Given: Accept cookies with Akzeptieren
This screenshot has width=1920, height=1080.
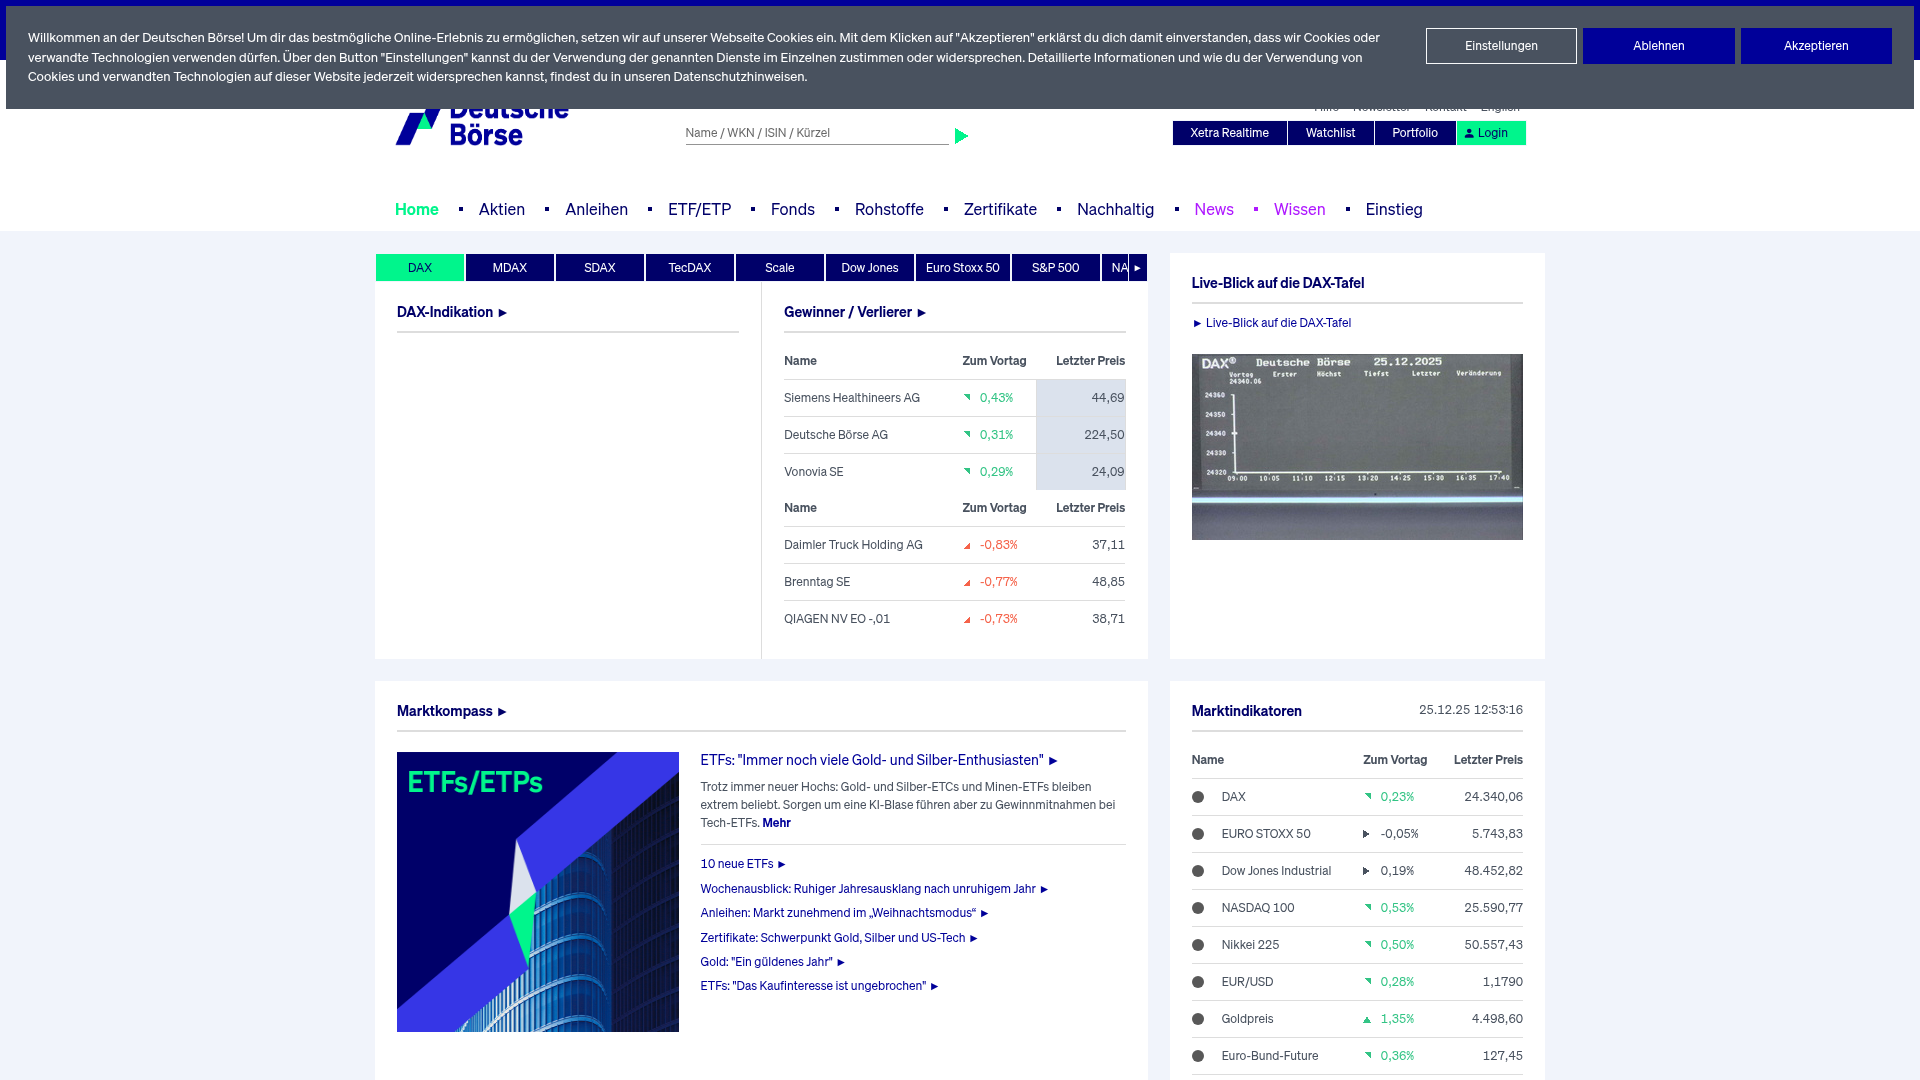Looking at the screenshot, I should point(1816,46).
